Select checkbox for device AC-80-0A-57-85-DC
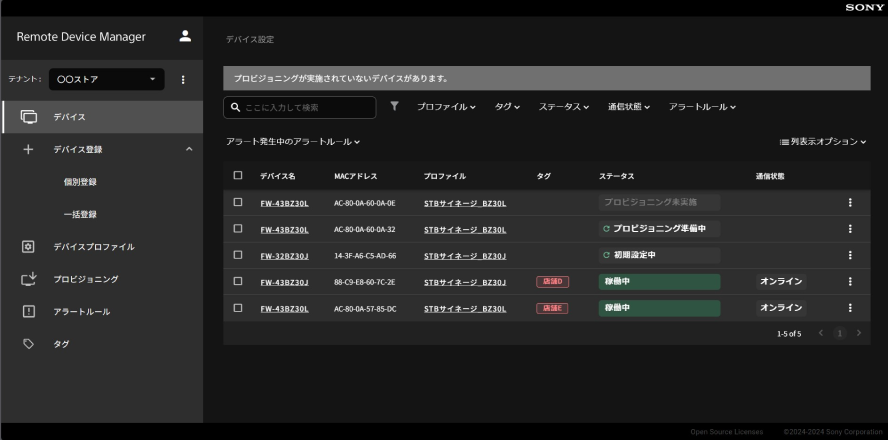 [x=238, y=307]
